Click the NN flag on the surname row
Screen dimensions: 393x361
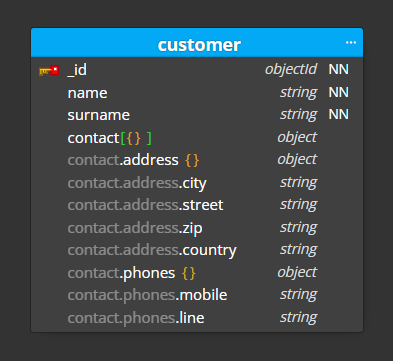(x=339, y=114)
